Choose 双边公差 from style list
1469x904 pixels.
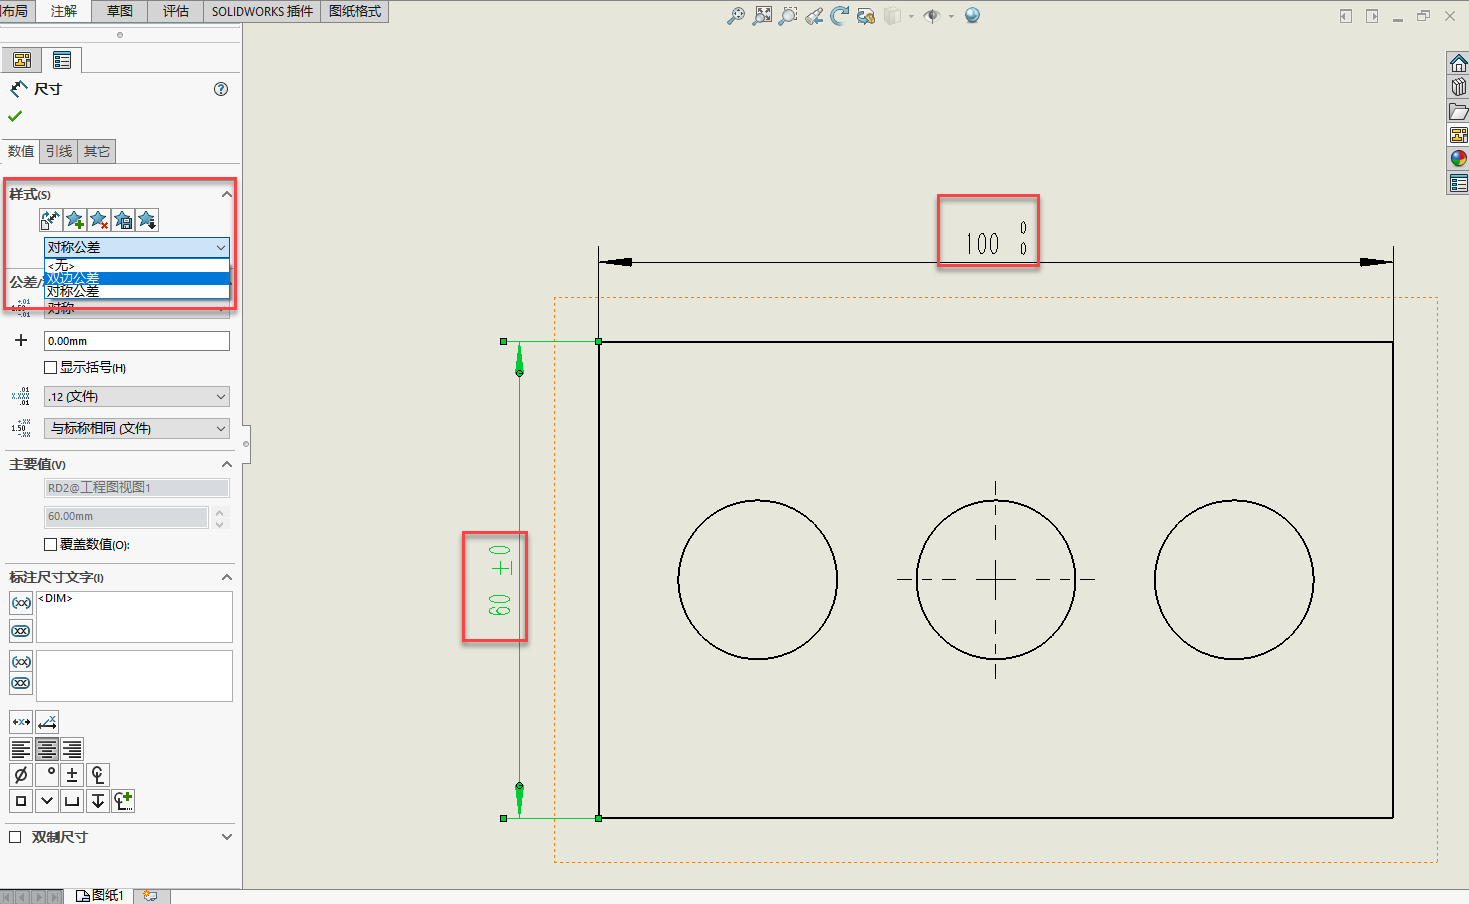pos(137,278)
